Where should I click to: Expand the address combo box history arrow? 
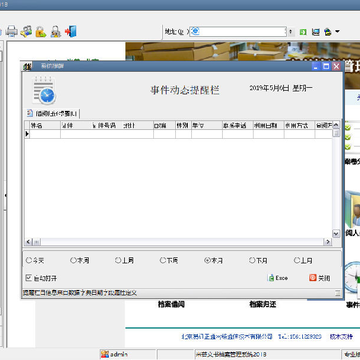(x=291, y=32)
